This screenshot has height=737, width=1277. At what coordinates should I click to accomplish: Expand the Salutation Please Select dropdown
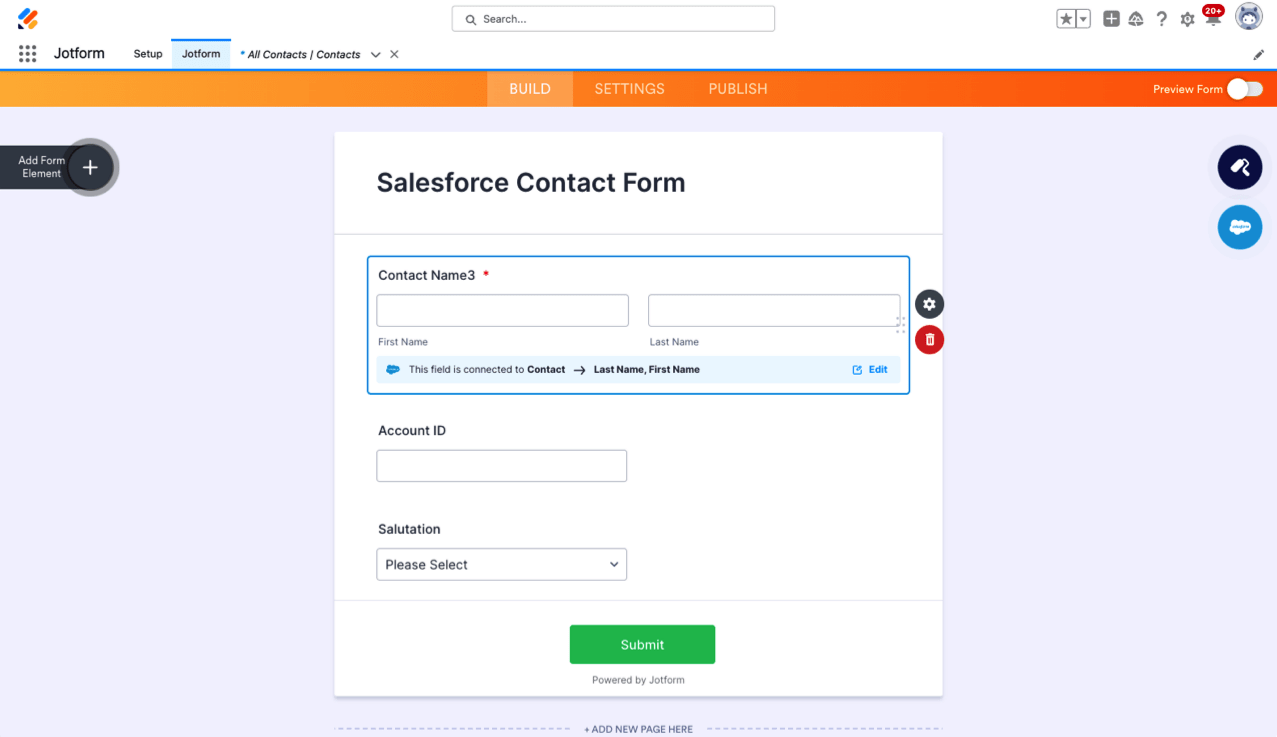click(x=501, y=564)
